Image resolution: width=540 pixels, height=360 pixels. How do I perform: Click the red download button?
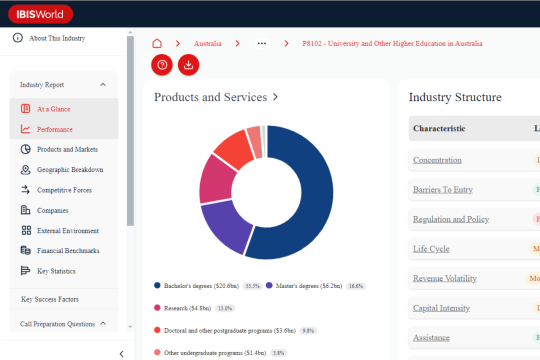pyautogui.click(x=188, y=64)
